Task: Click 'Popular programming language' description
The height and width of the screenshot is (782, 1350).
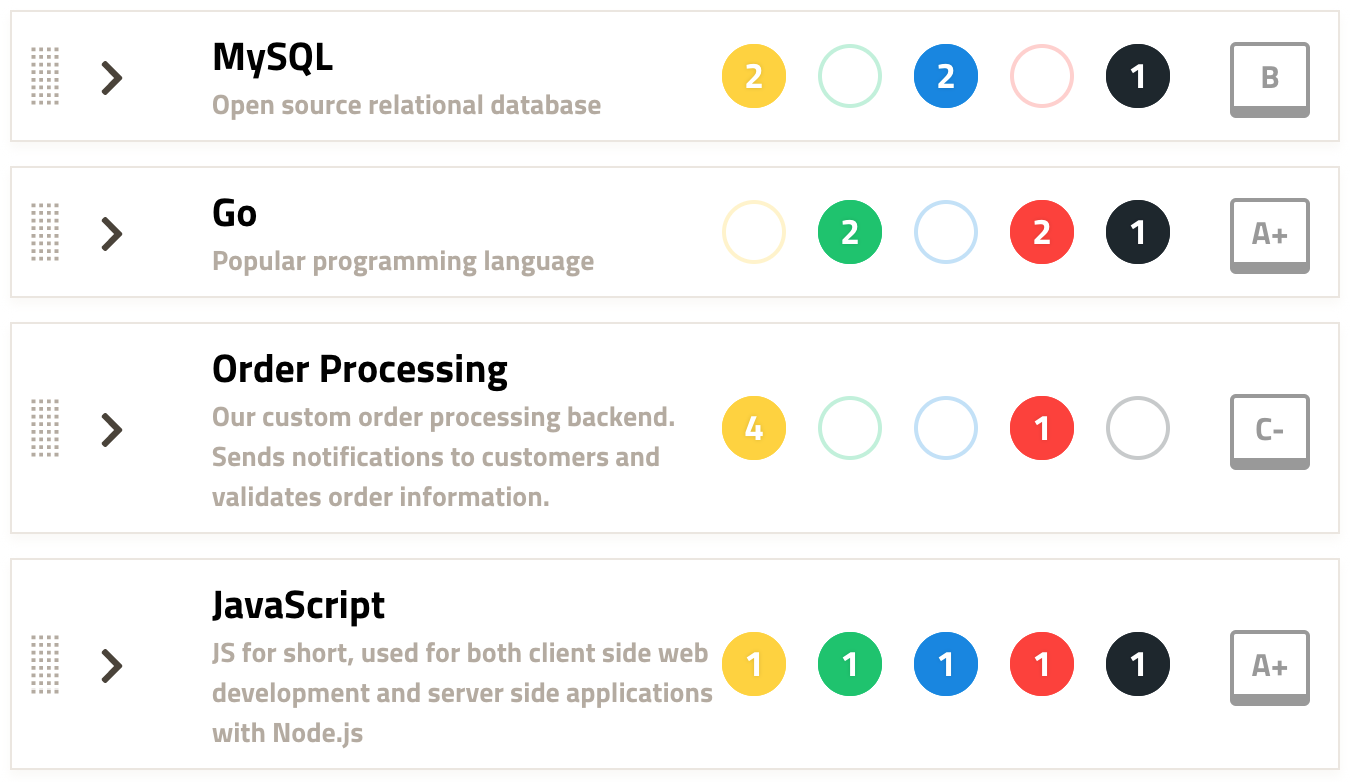Action: point(403,262)
